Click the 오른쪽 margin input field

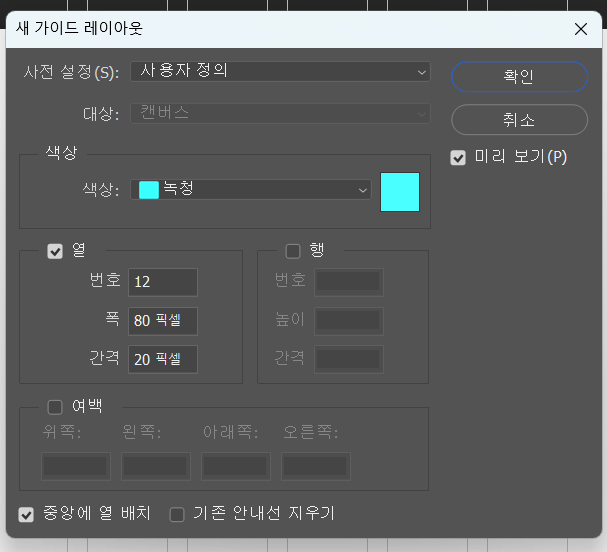316,466
